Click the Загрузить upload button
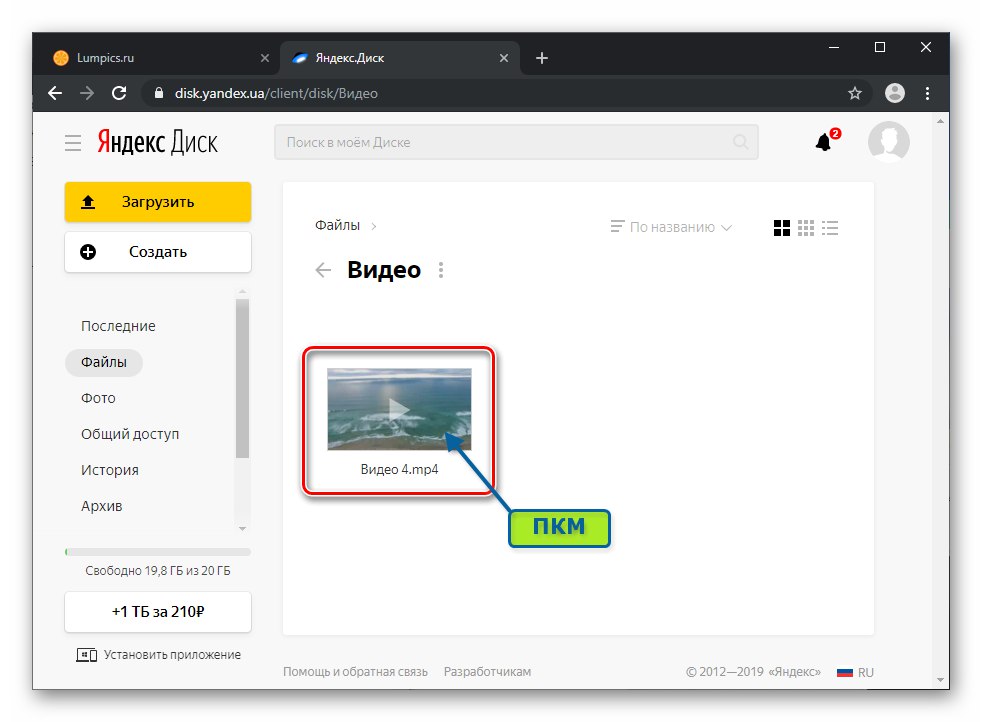 point(158,202)
